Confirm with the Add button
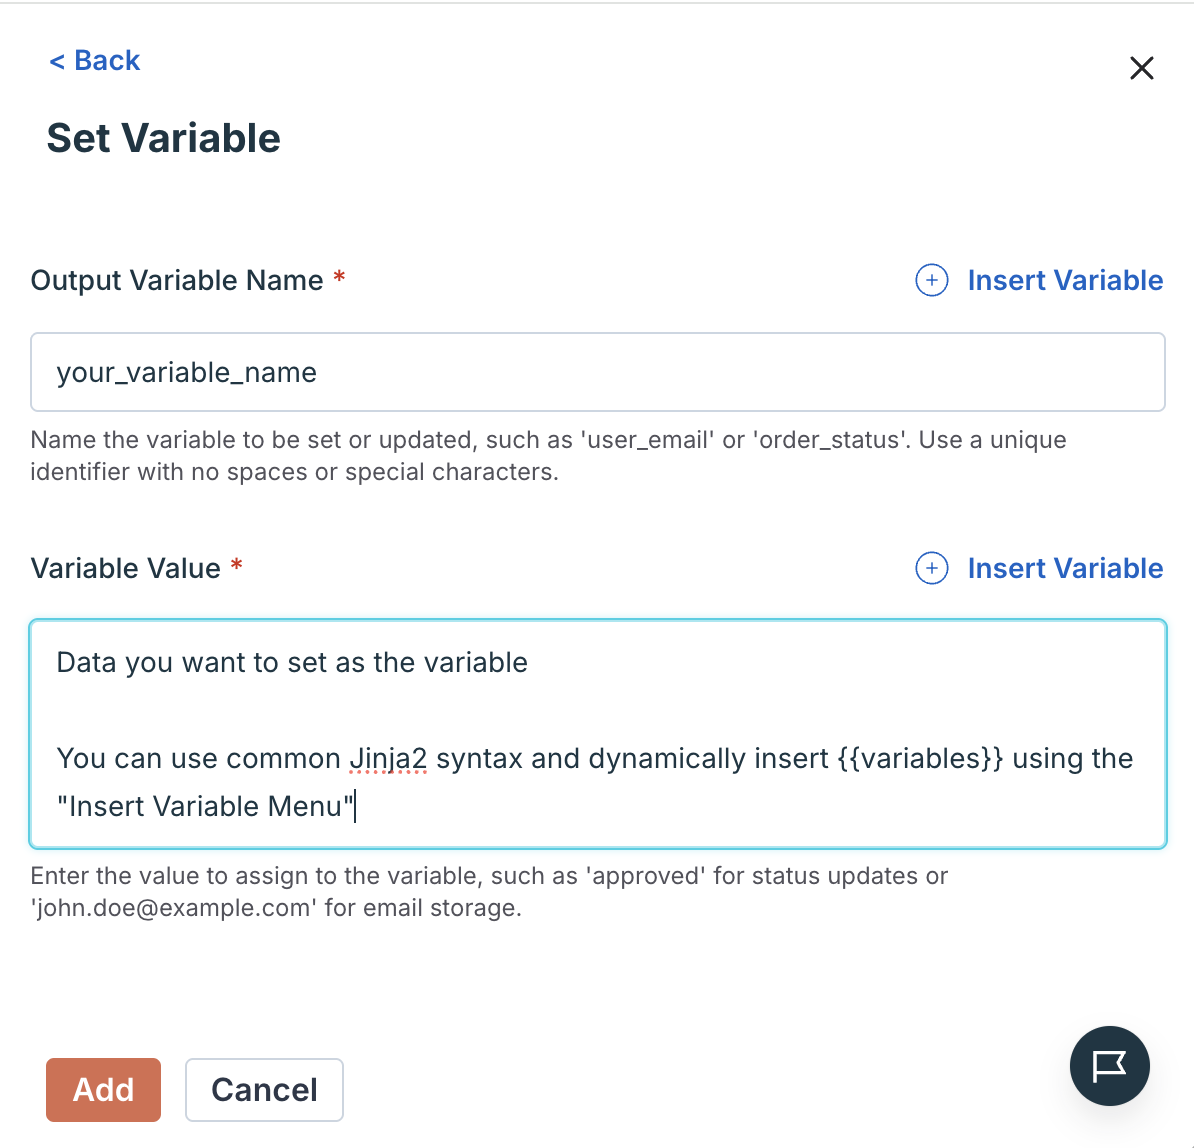This screenshot has width=1194, height=1148. point(103,1090)
